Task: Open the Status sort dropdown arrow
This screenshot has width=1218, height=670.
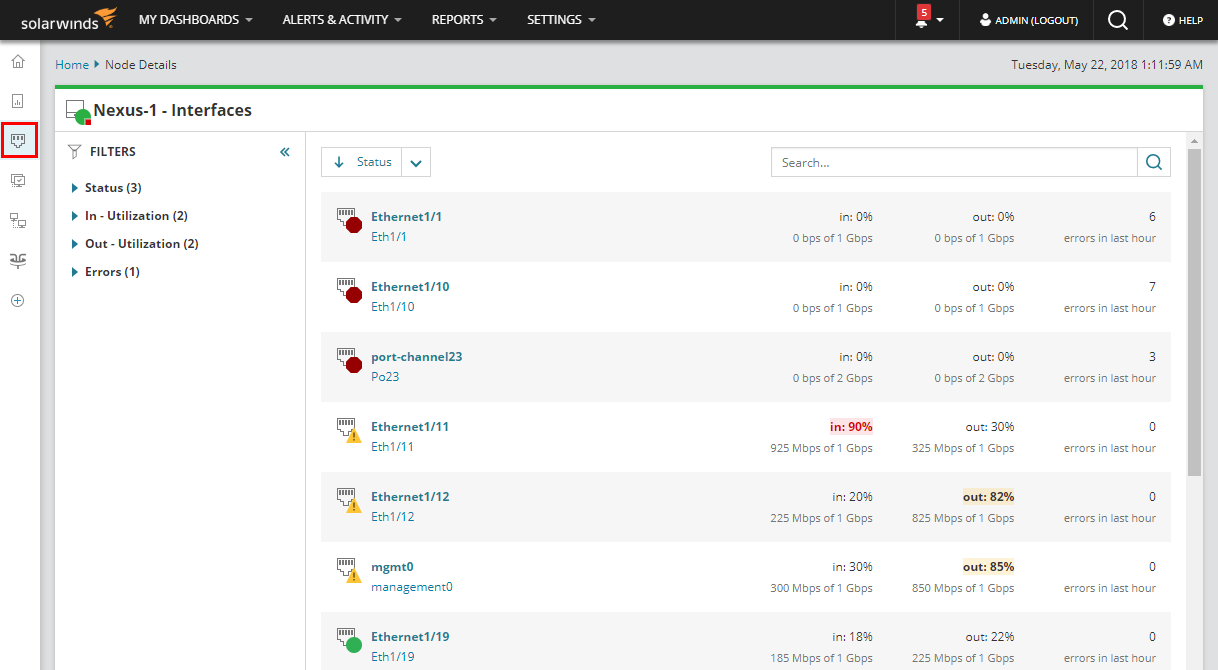Action: point(415,161)
